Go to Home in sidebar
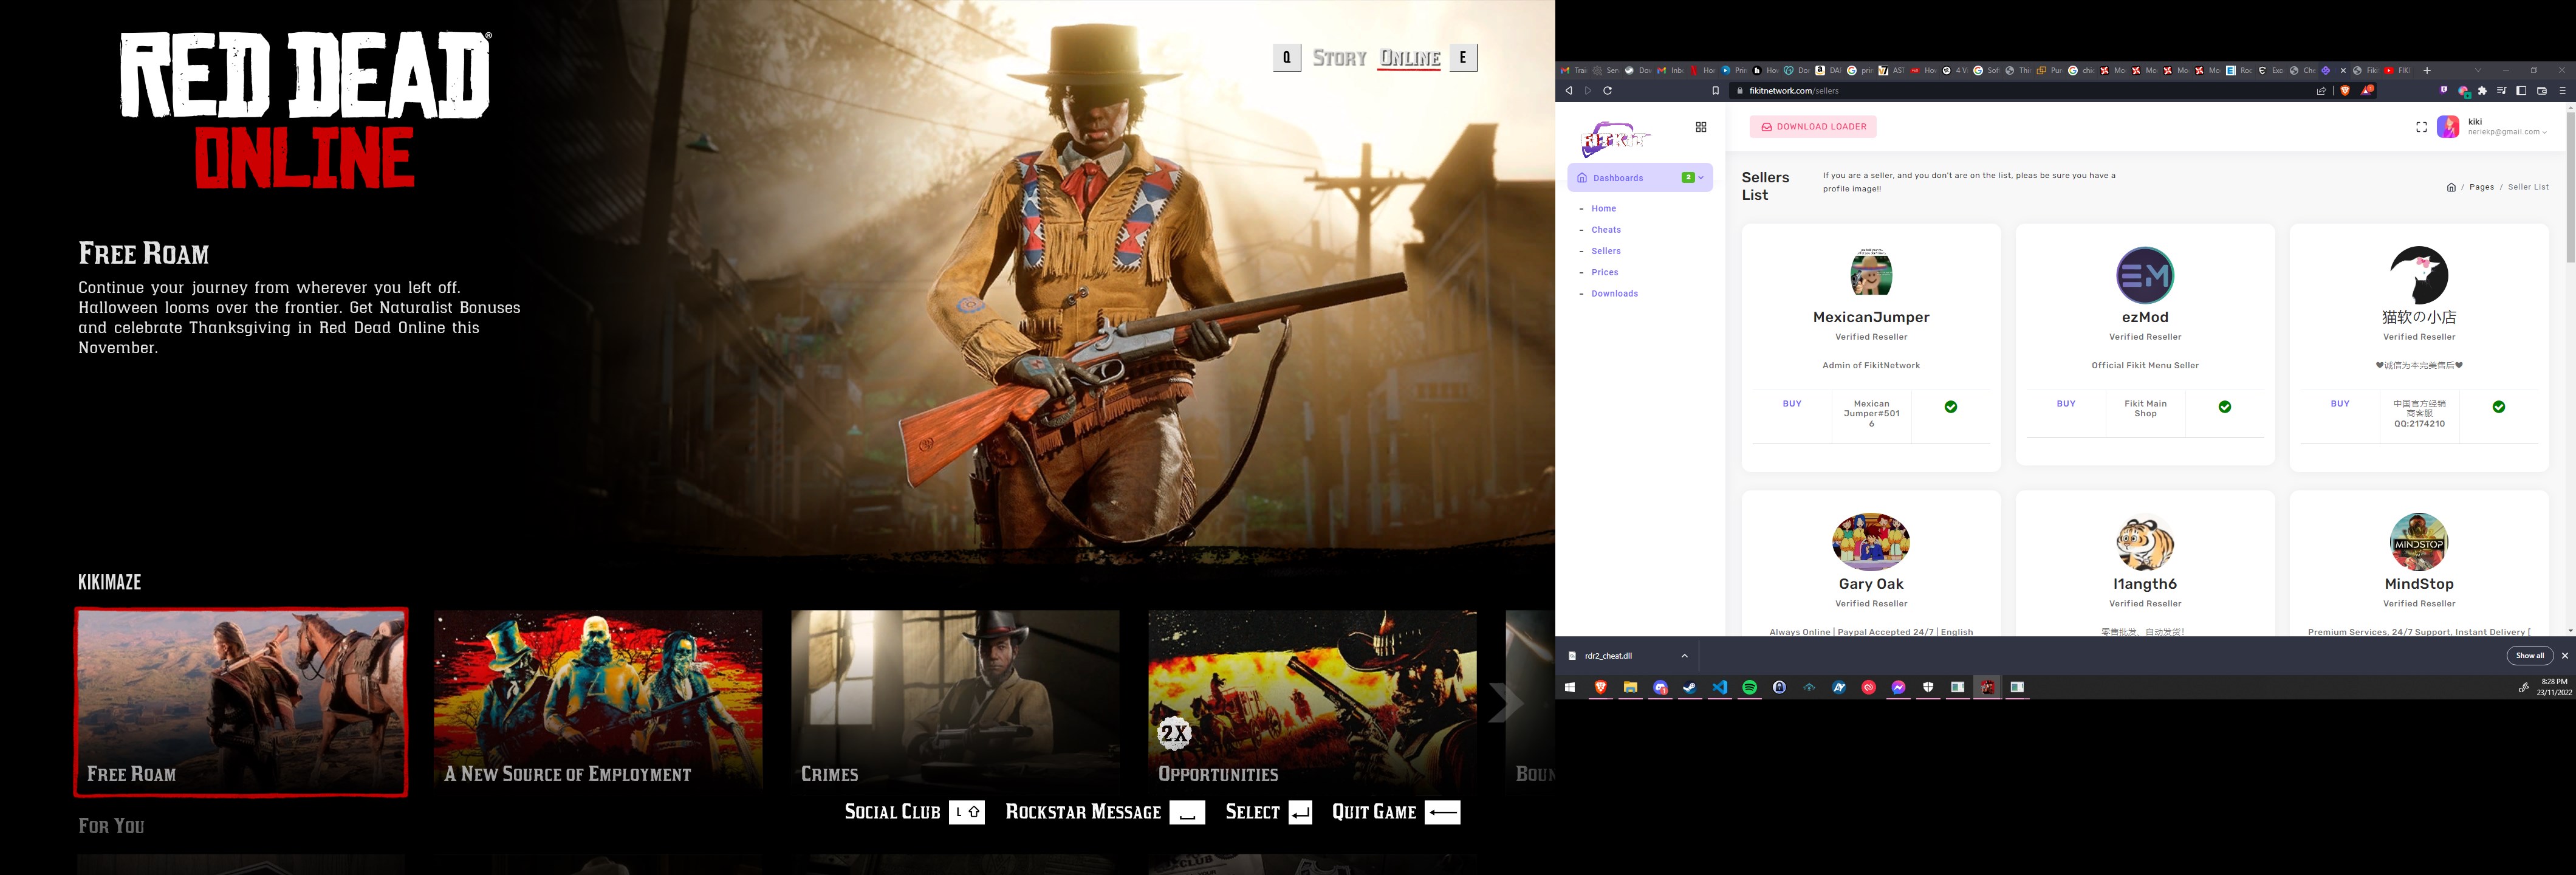Image resolution: width=2576 pixels, height=875 pixels. pos(1604,209)
